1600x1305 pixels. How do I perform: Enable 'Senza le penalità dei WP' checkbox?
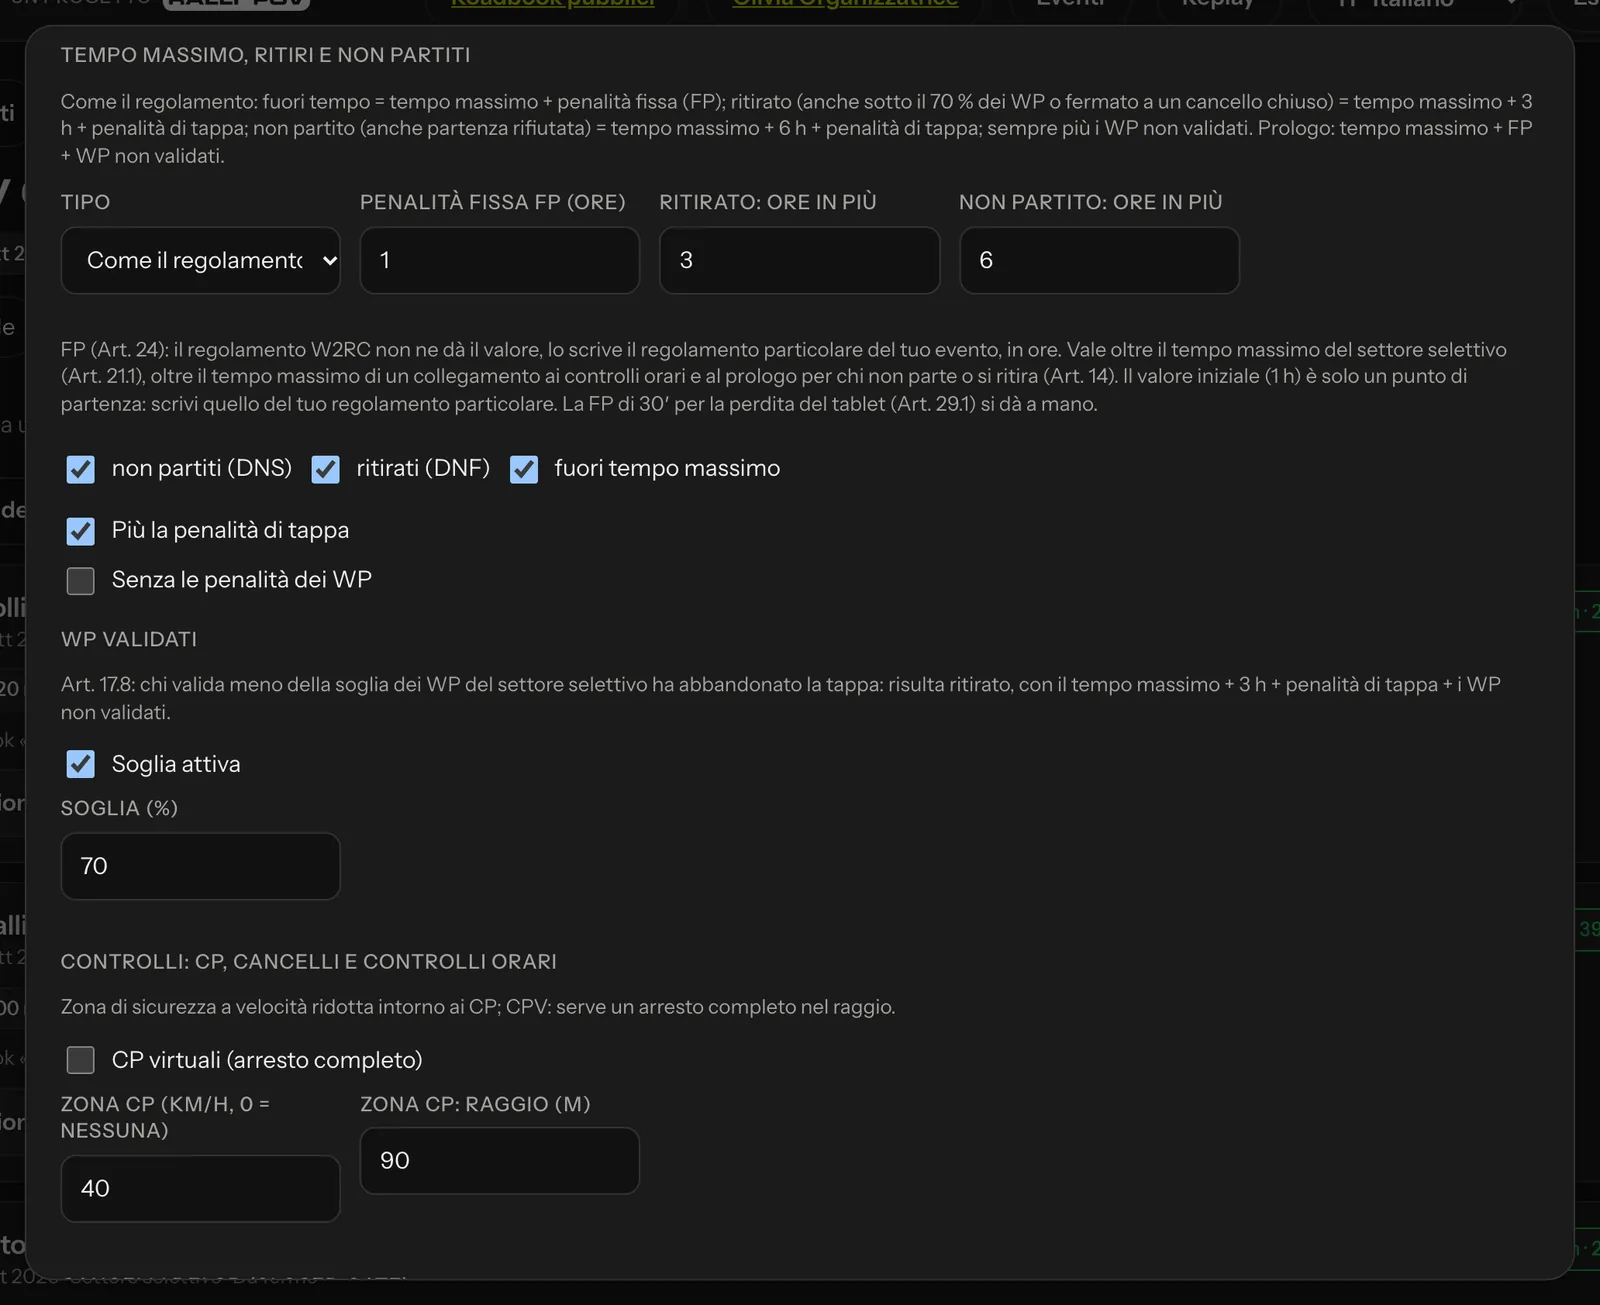pyautogui.click(x=80, y=580)
